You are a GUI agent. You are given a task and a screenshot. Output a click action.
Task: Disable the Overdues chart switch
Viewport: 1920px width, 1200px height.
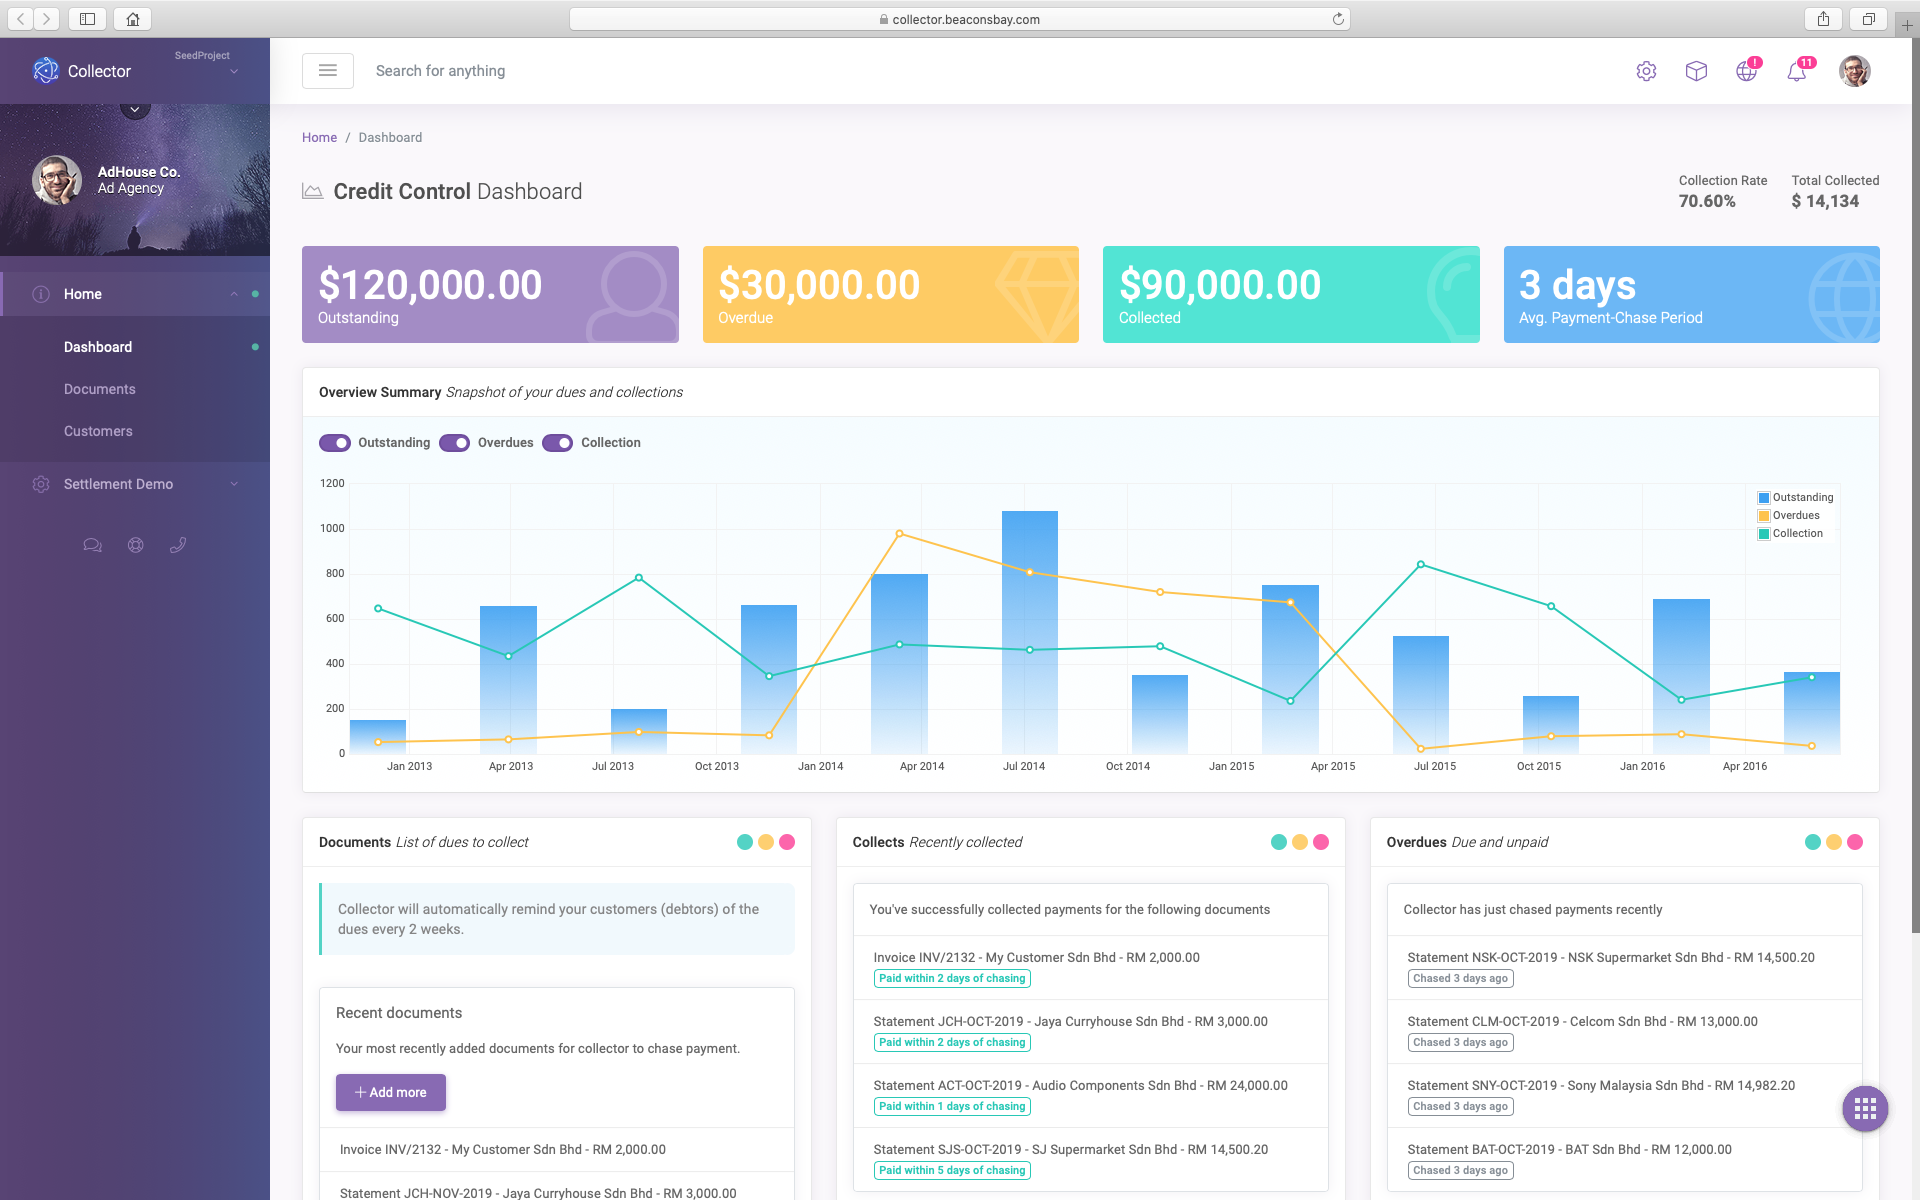[x=454, y=443]
